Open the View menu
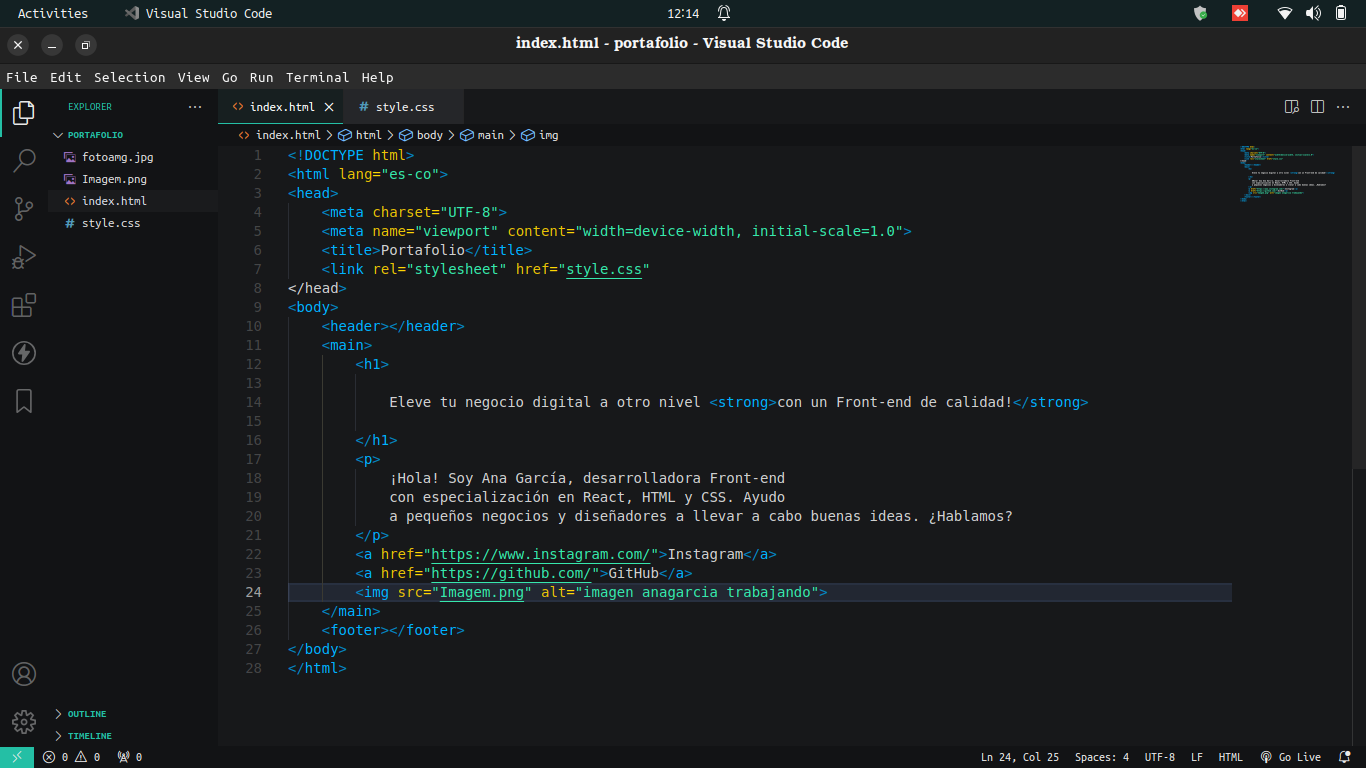1366x768 pixels. [194, 77]
